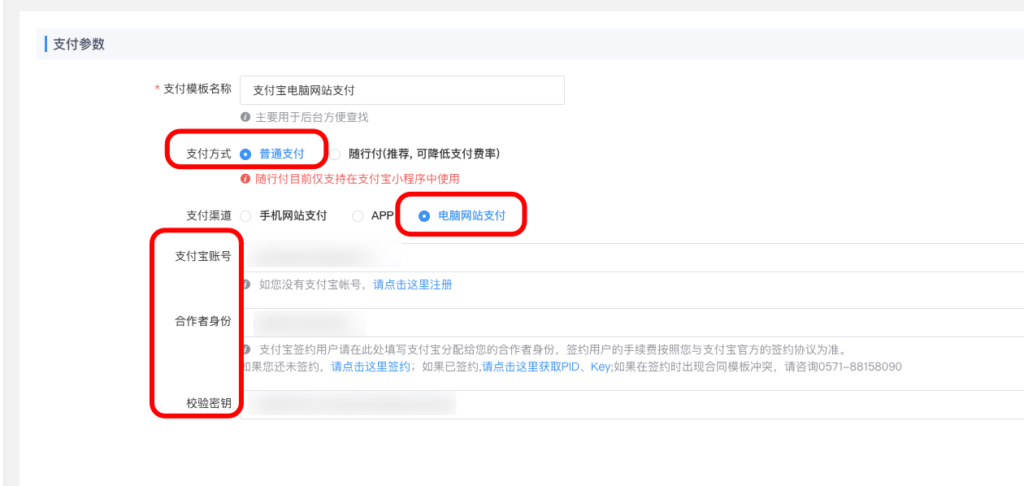Click the 支付模板名称 input field

coord(402,90)
